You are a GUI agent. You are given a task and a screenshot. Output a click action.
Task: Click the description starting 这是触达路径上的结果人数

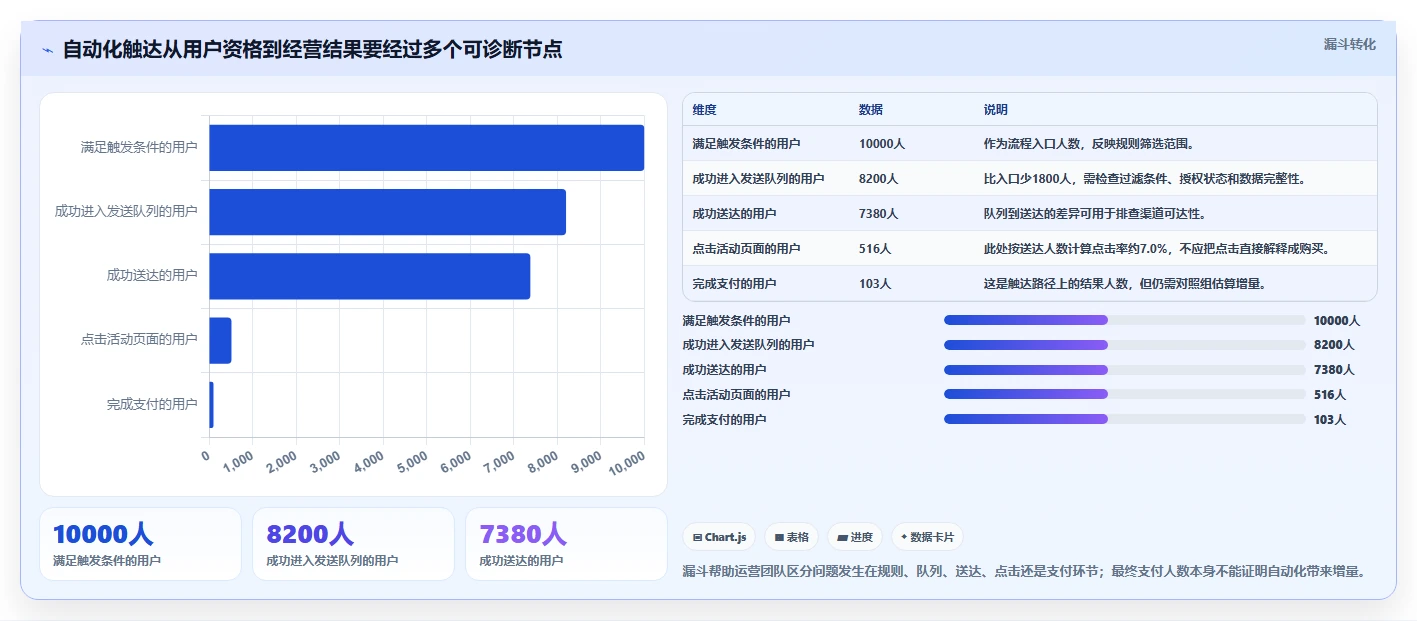coord(1125,283)
